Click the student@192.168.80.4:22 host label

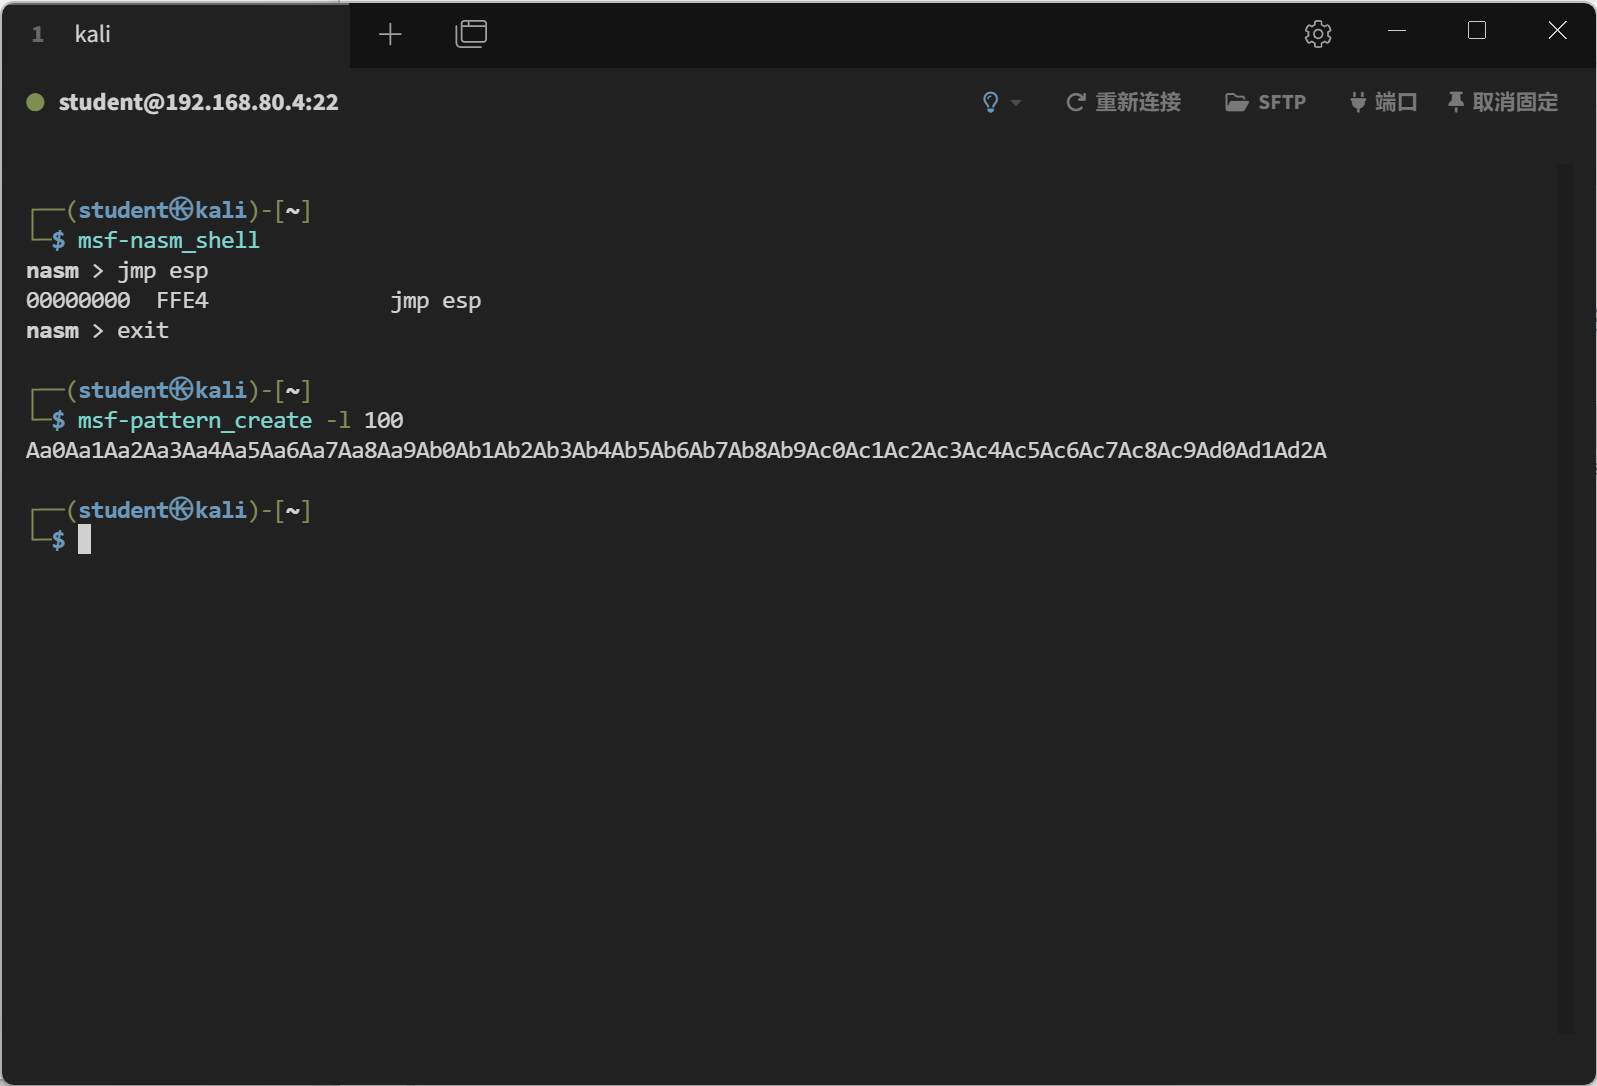tap(198, 102)
